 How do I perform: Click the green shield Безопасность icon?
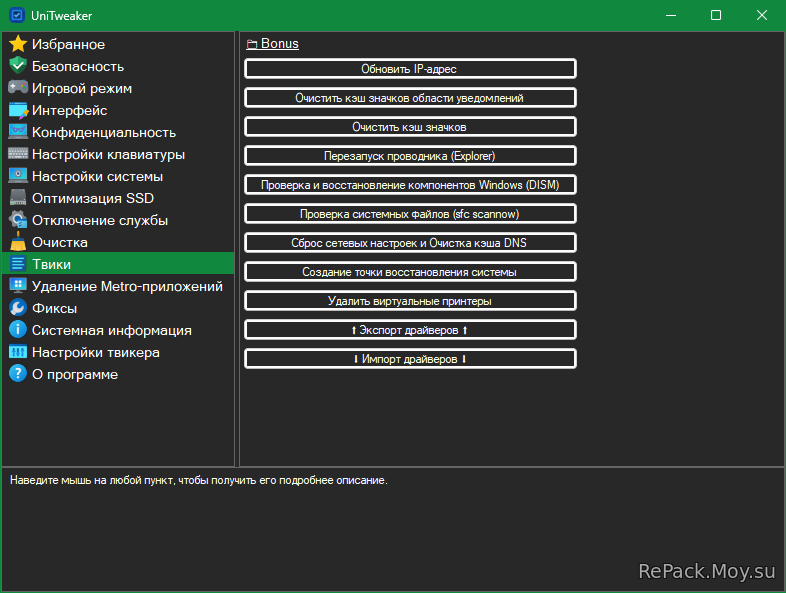coord(17,66)
